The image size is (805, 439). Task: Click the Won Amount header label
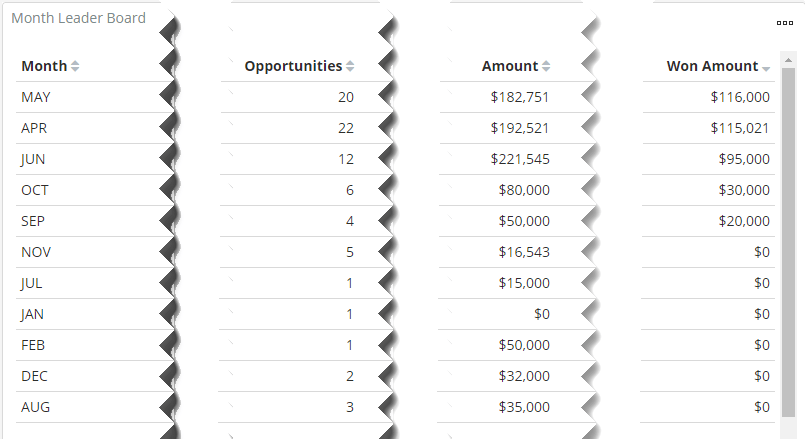tap(712, 66)
